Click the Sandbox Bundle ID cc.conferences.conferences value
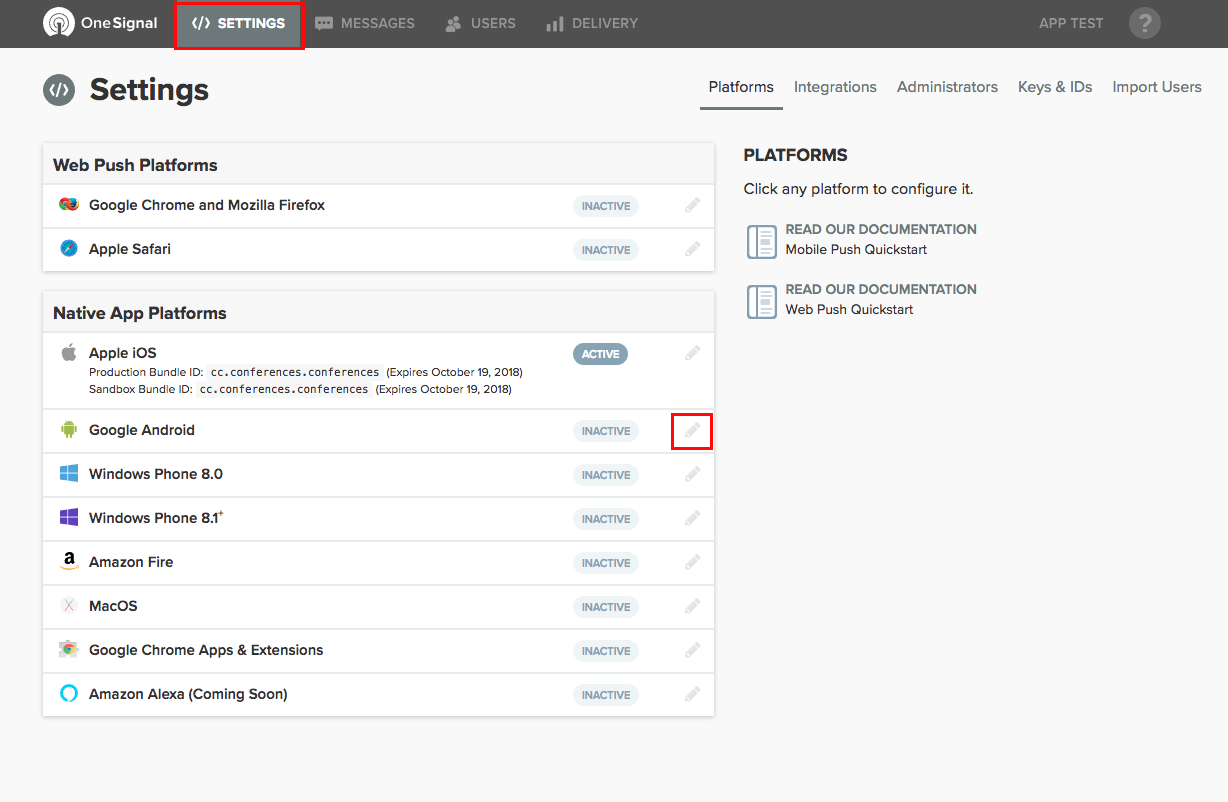Image resolution: width=1228 pixels, height=802 pixels. (x=284, y=389)
